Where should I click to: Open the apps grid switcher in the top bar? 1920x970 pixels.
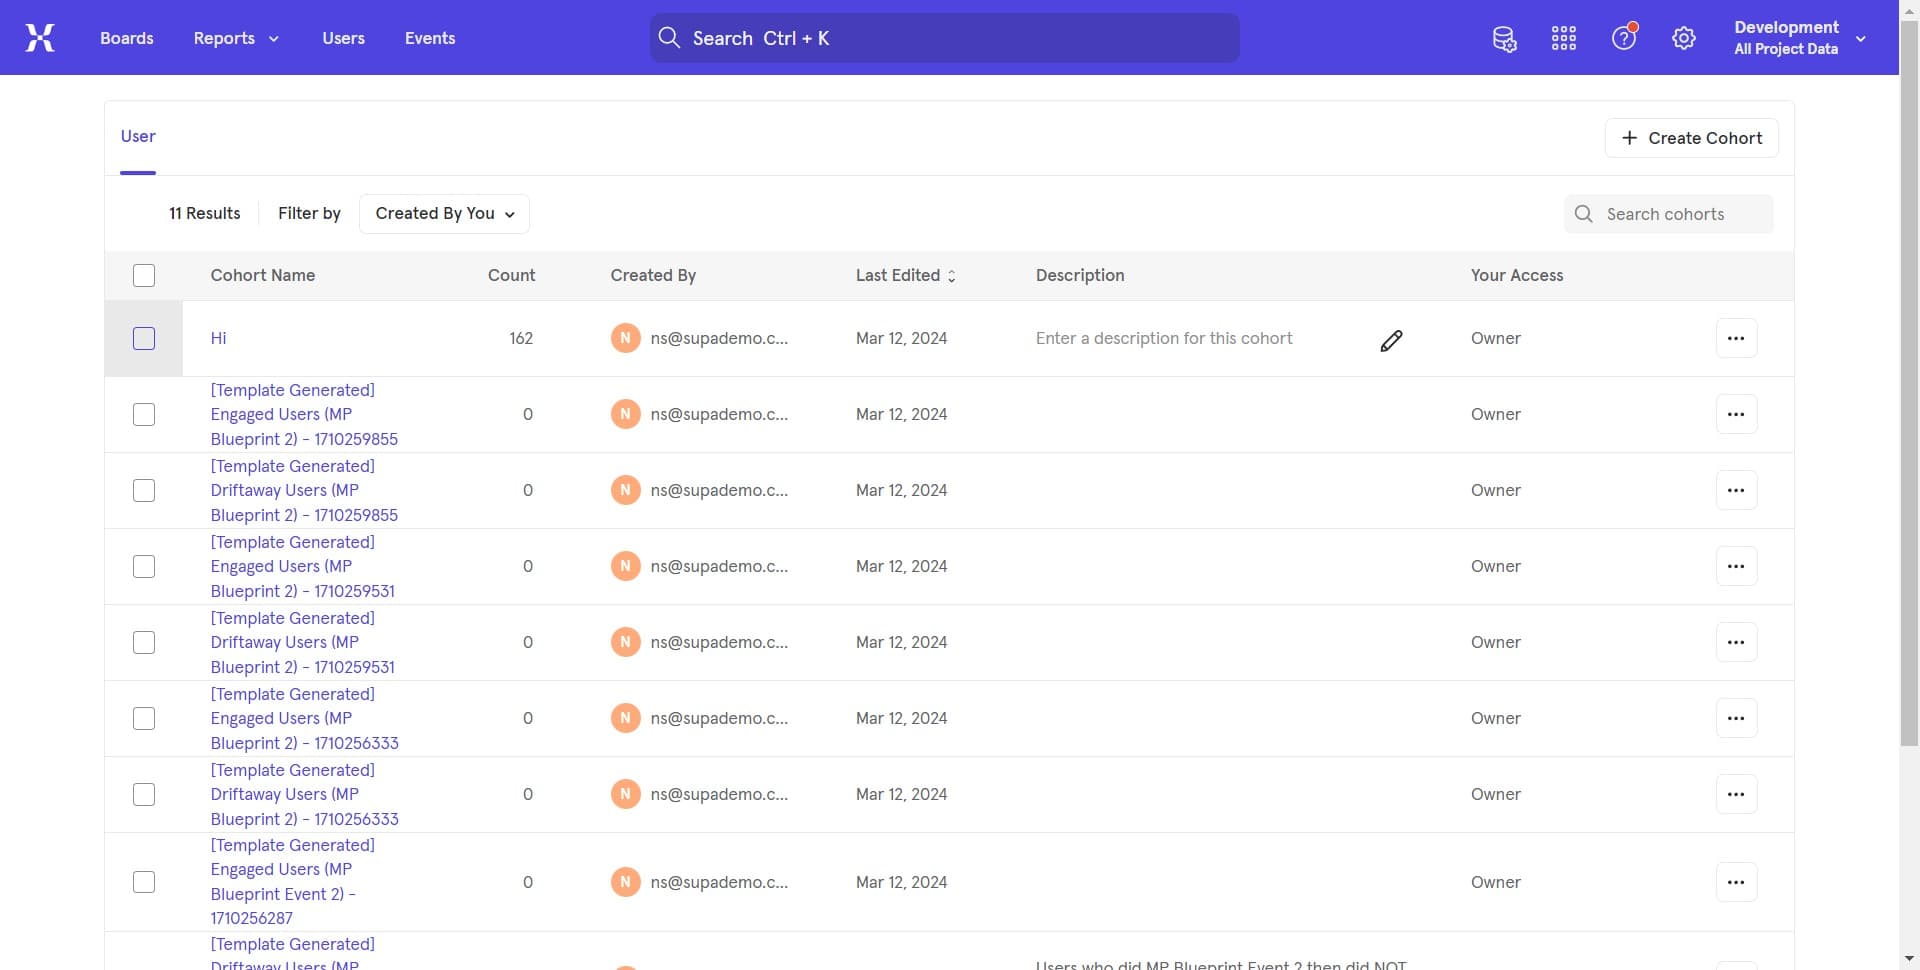point(1563,38)
